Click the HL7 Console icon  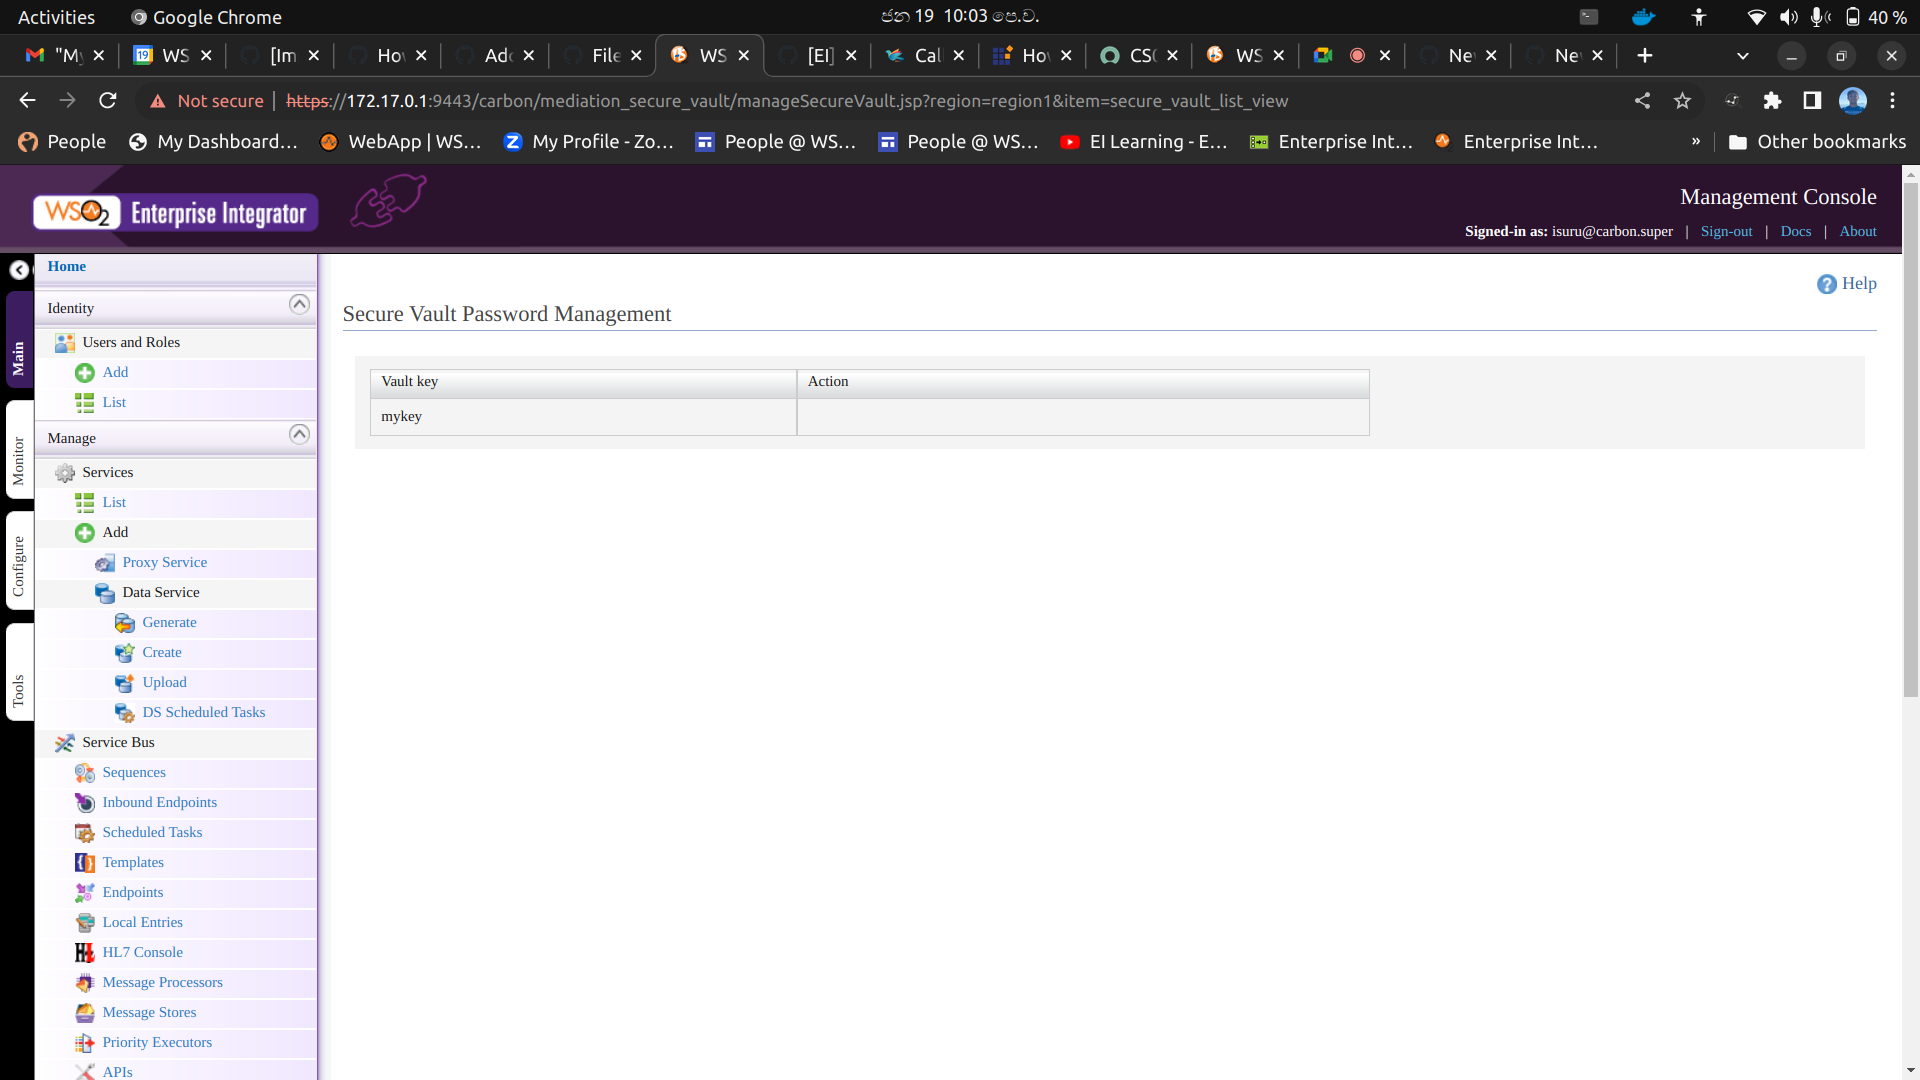(84, 952)
